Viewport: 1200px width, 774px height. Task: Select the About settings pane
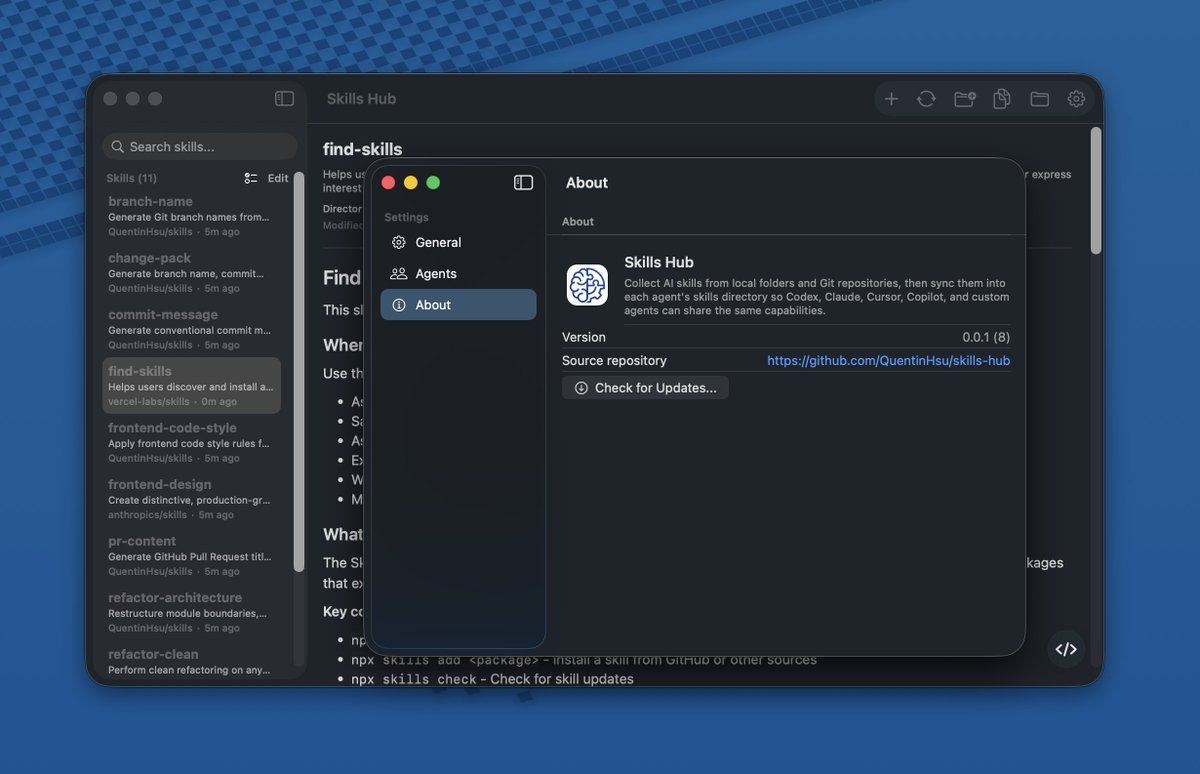pos(458,305)
